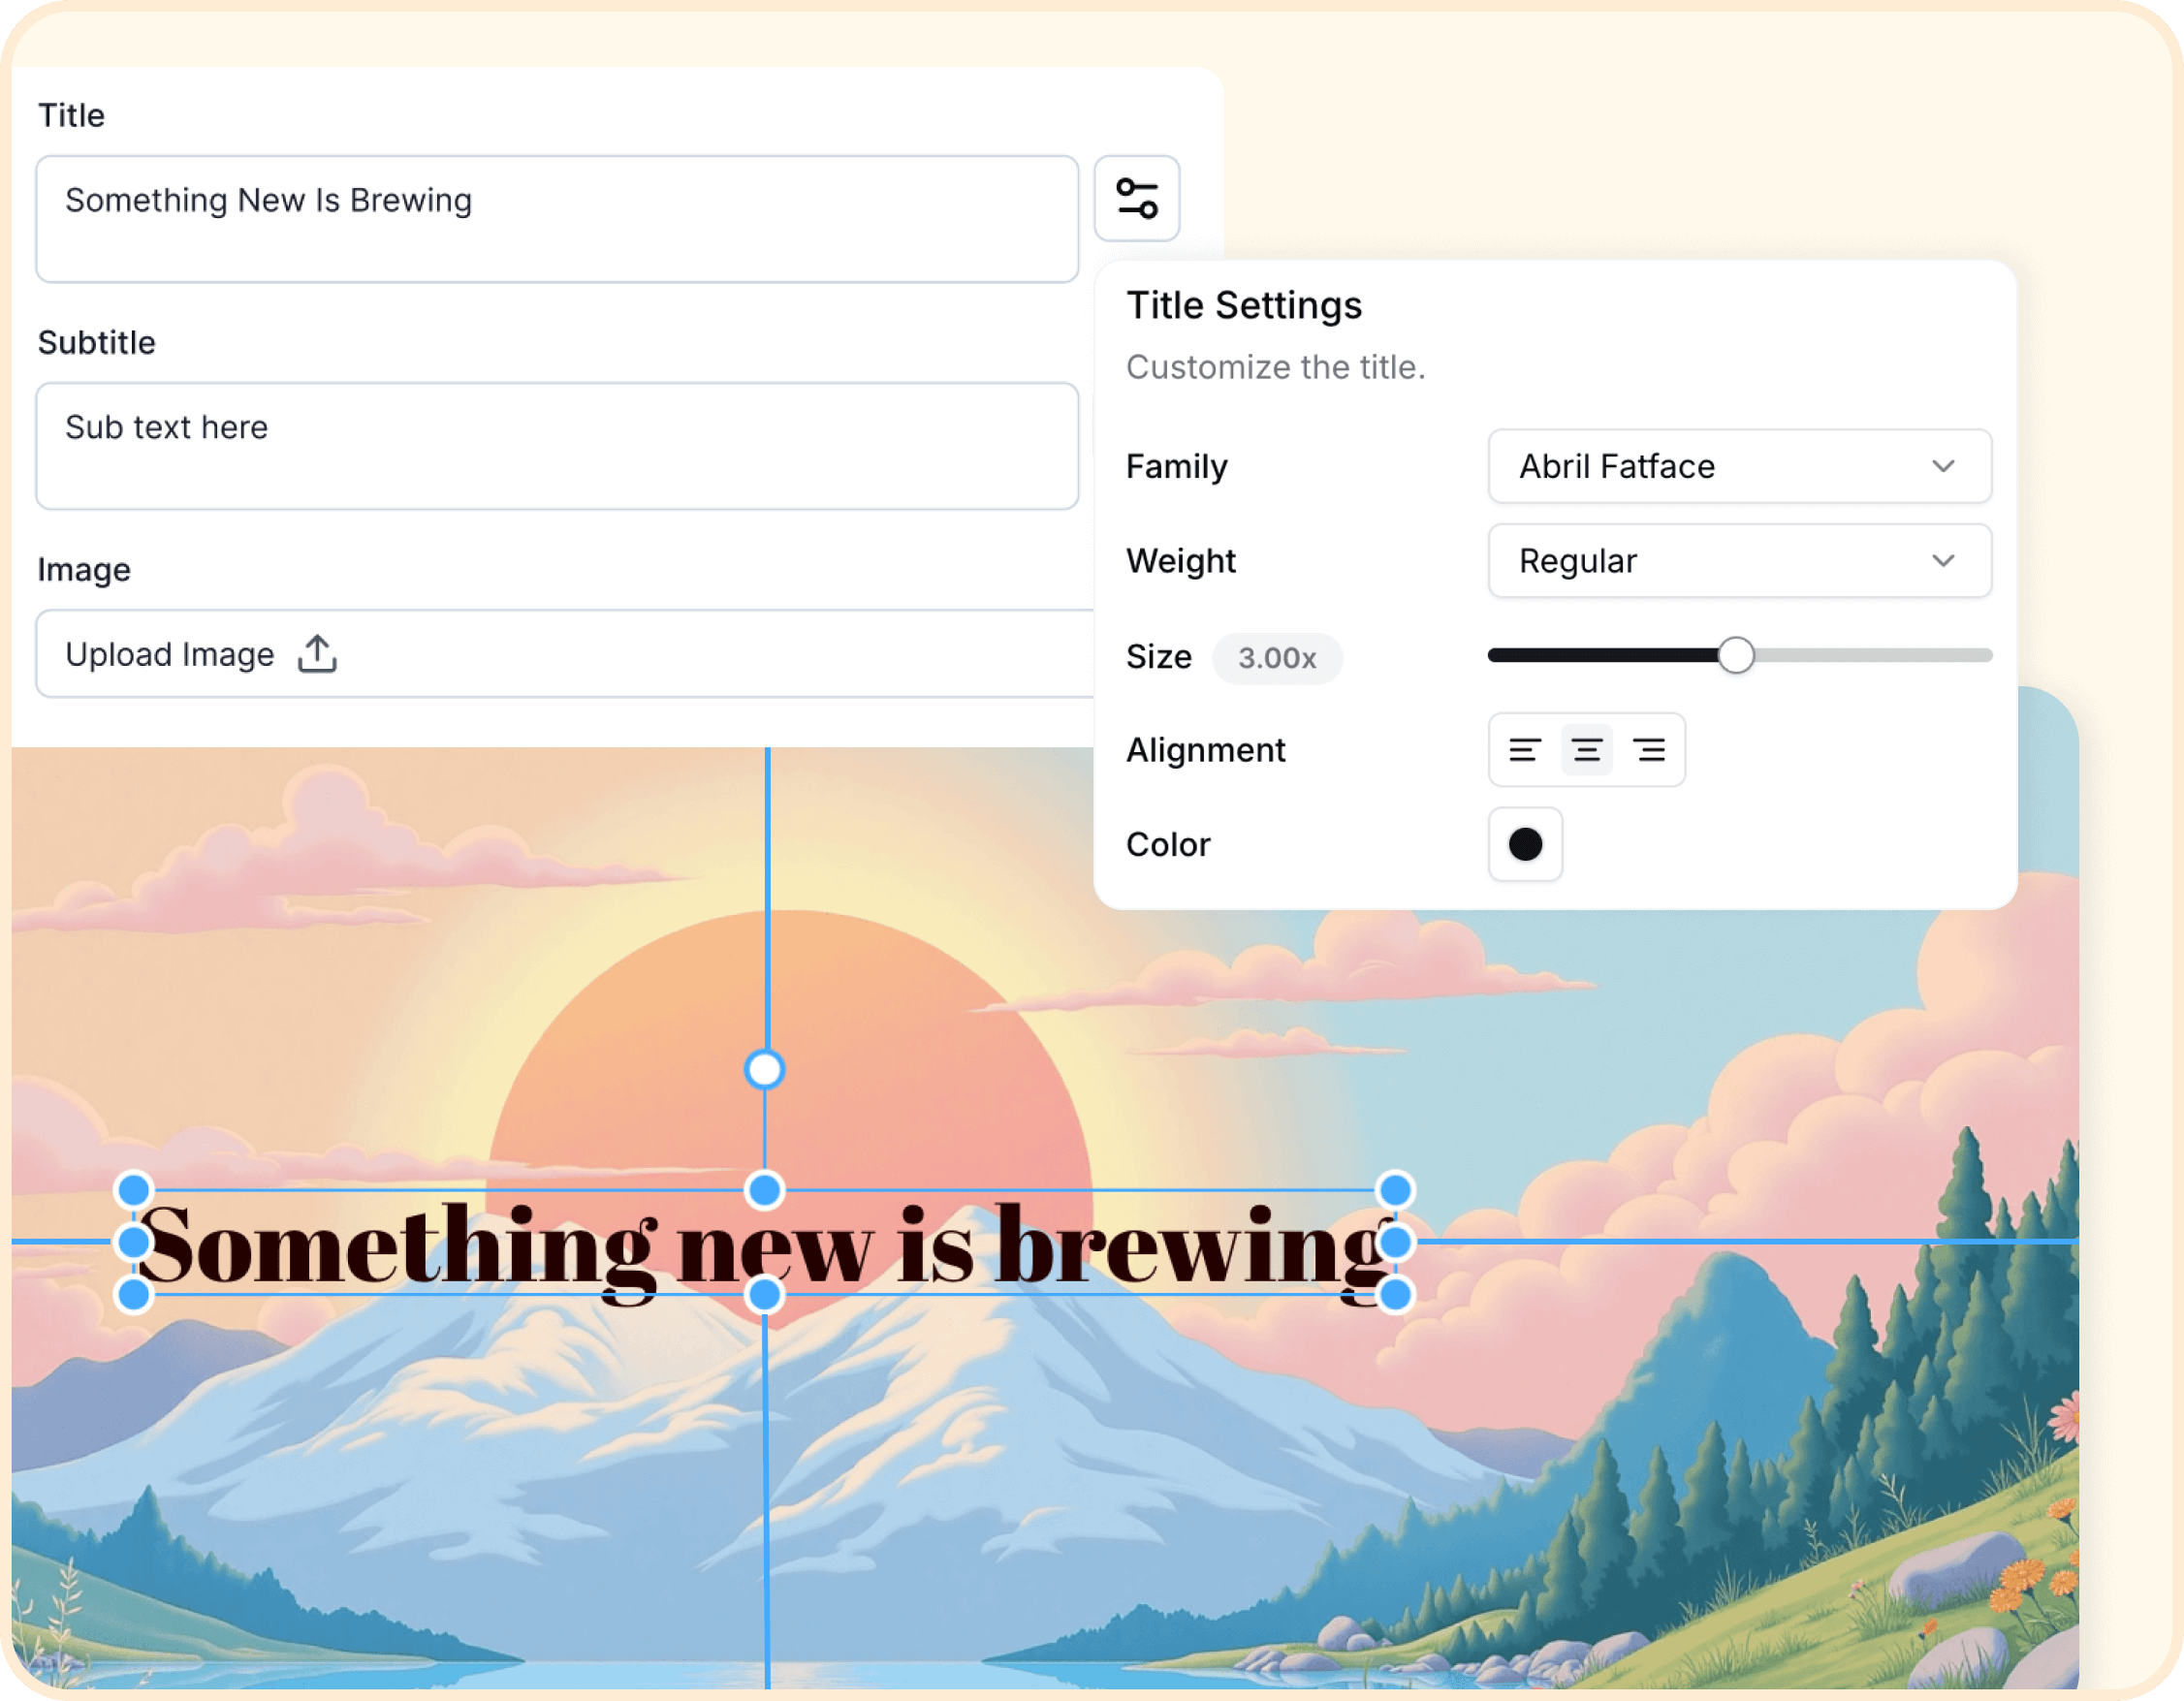Click the 3.00x size badge
The height and width of the screenshot is (1701, 2184).
coord(1277,658)
